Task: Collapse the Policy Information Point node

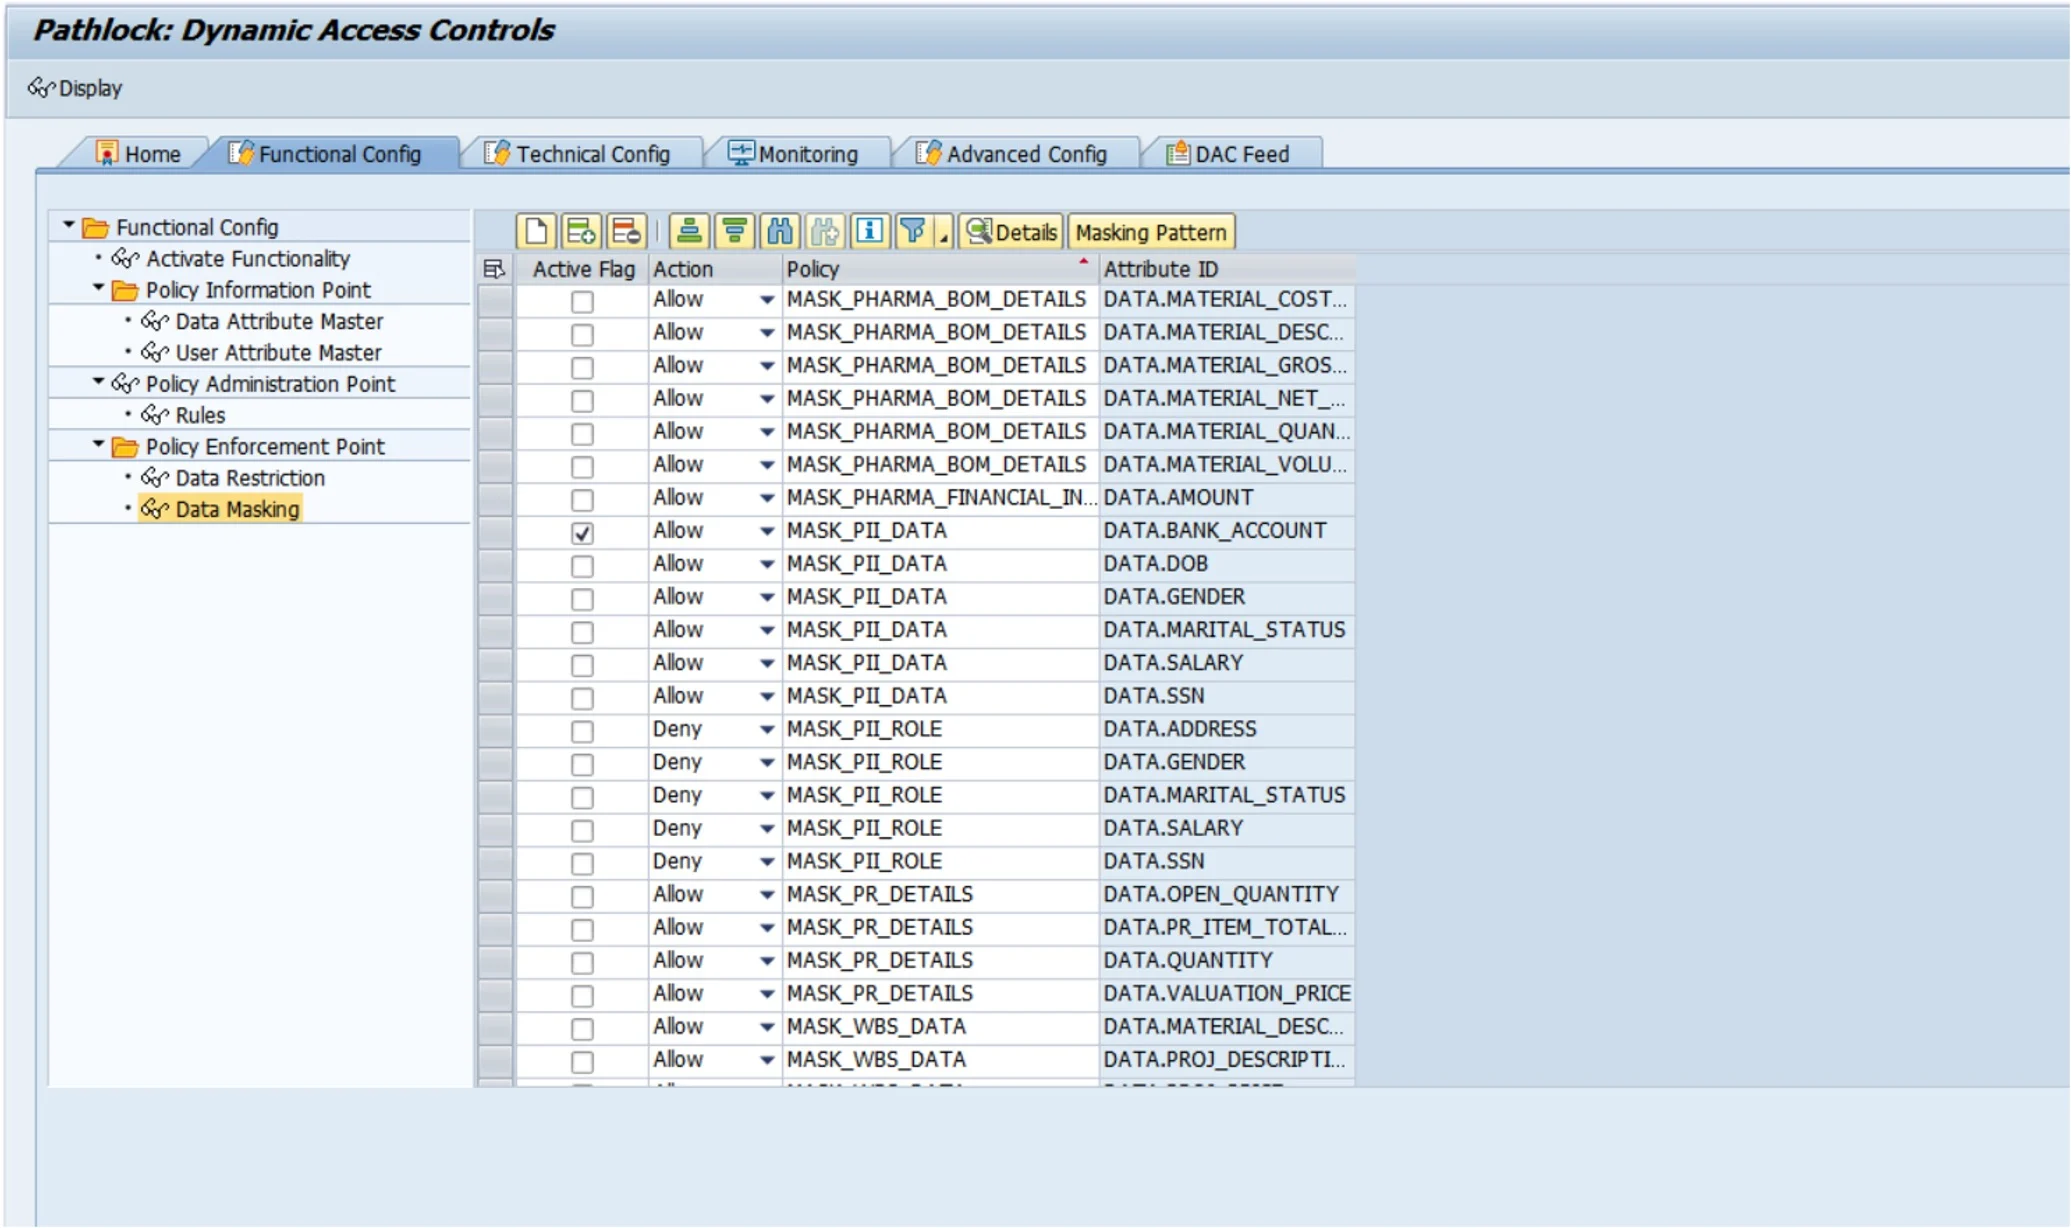Action: tap(98, 288)
